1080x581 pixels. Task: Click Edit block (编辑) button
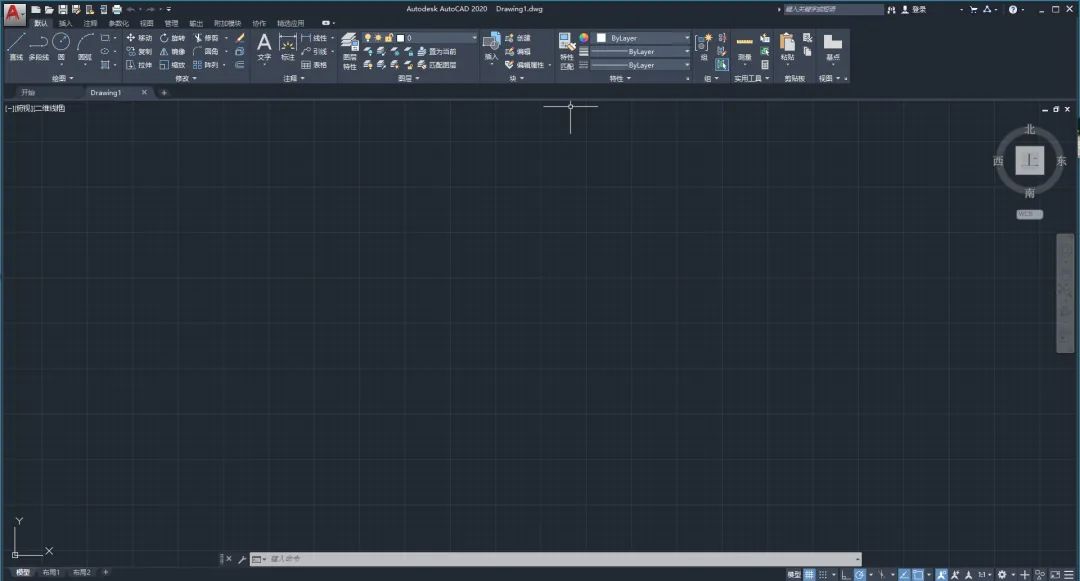coord(518,52)
